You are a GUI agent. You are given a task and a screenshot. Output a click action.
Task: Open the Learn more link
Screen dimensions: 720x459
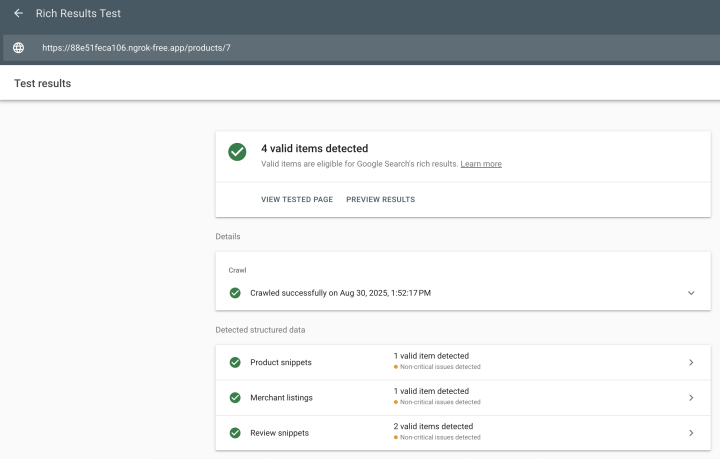[481, 164]
